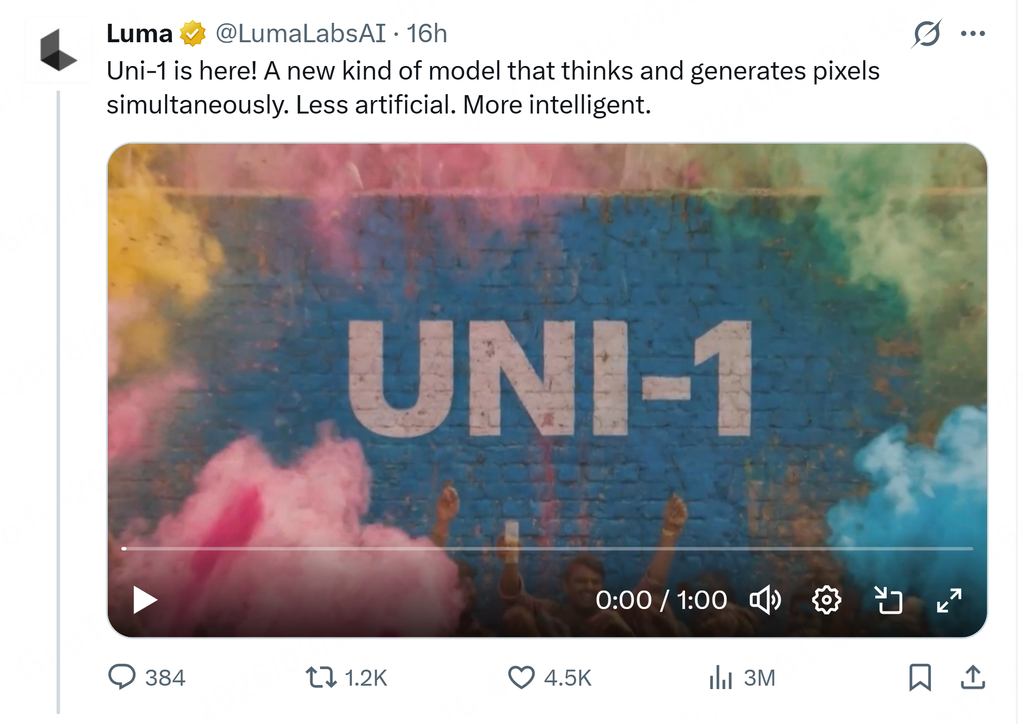The width and height of the screenshot is (1024, 724).
Task: Open the Luma profile avatar
Action: pyautogui.click(x=58, y=50)
